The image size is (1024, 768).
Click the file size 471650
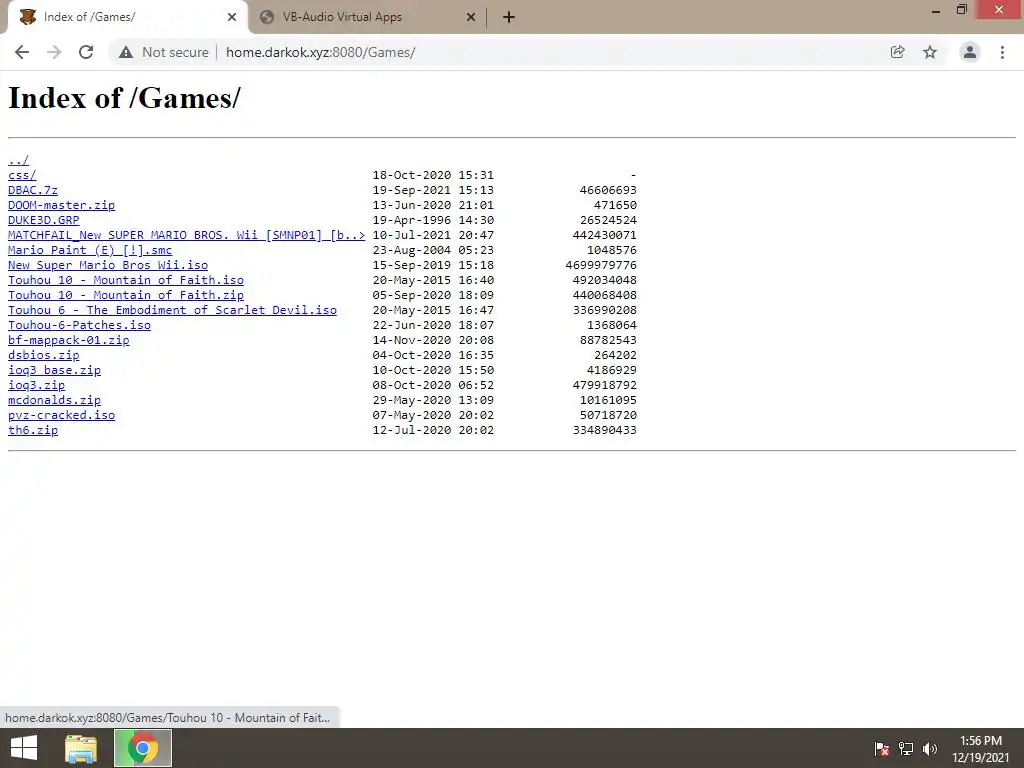point(615,205)
